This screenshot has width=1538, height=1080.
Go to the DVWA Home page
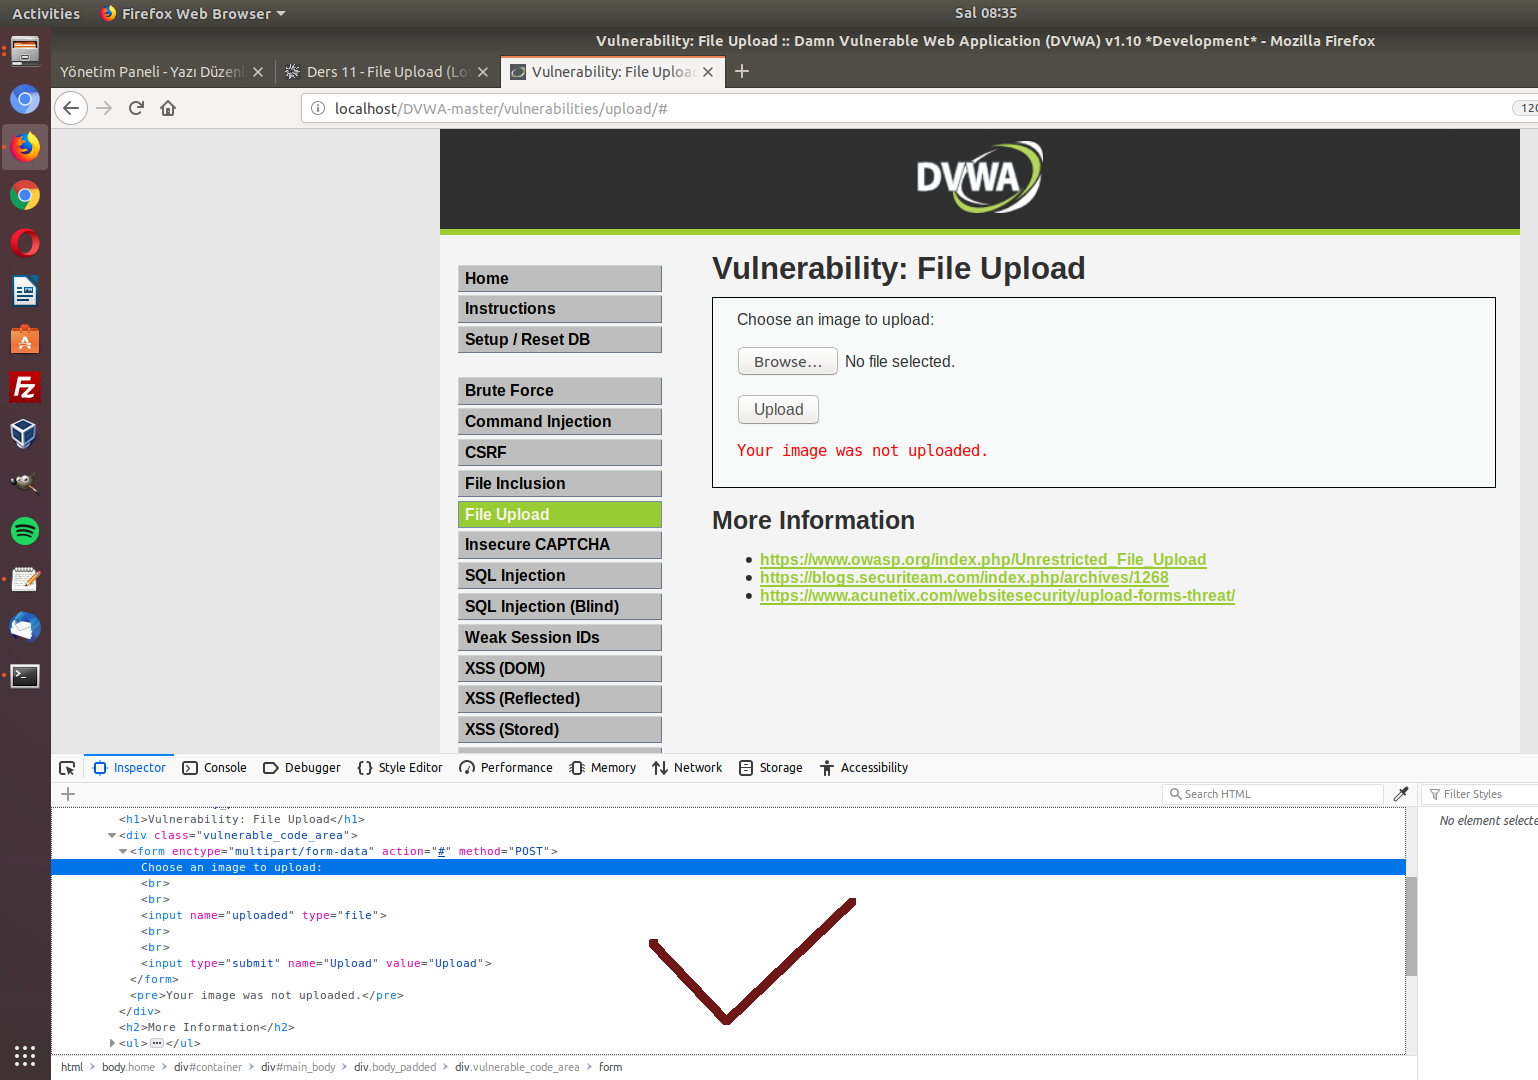[560, 279]
